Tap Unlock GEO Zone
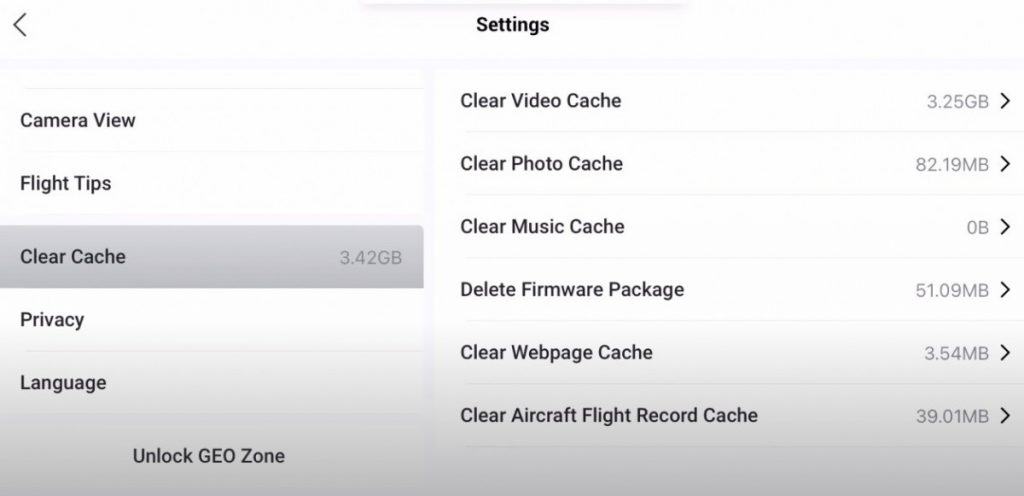 208,456
